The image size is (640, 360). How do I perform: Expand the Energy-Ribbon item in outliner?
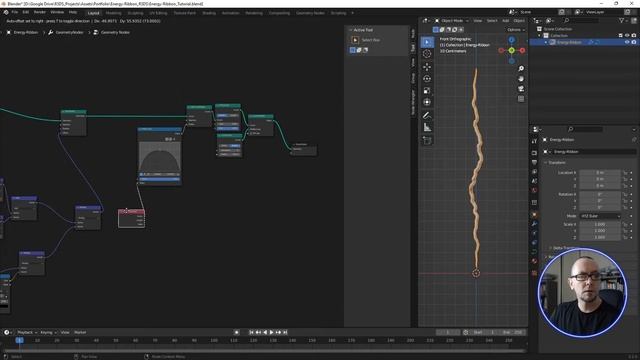546,42
